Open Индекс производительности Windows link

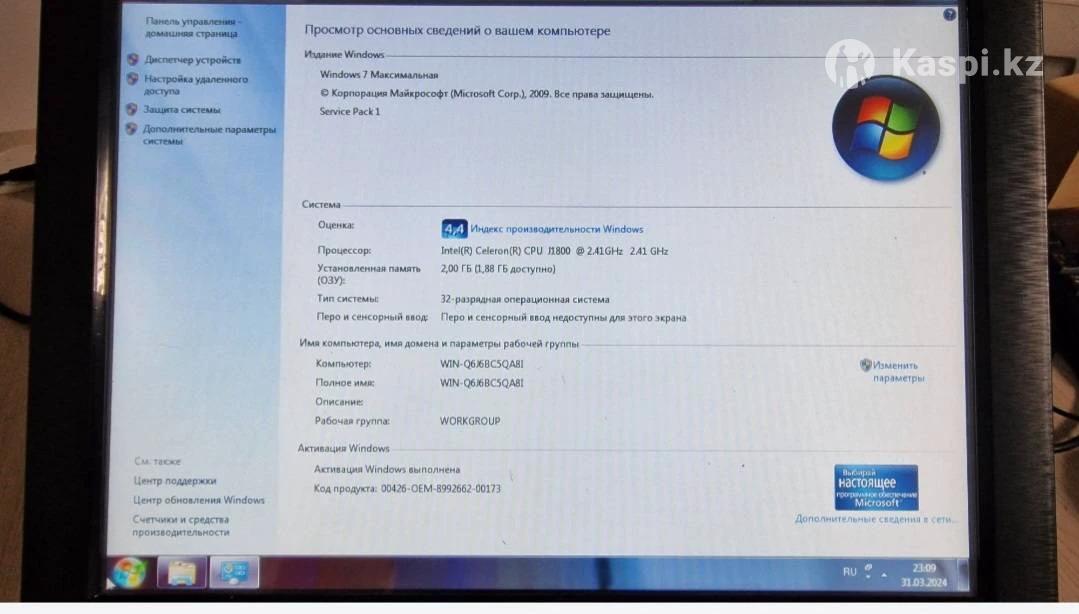click(556, 229)
